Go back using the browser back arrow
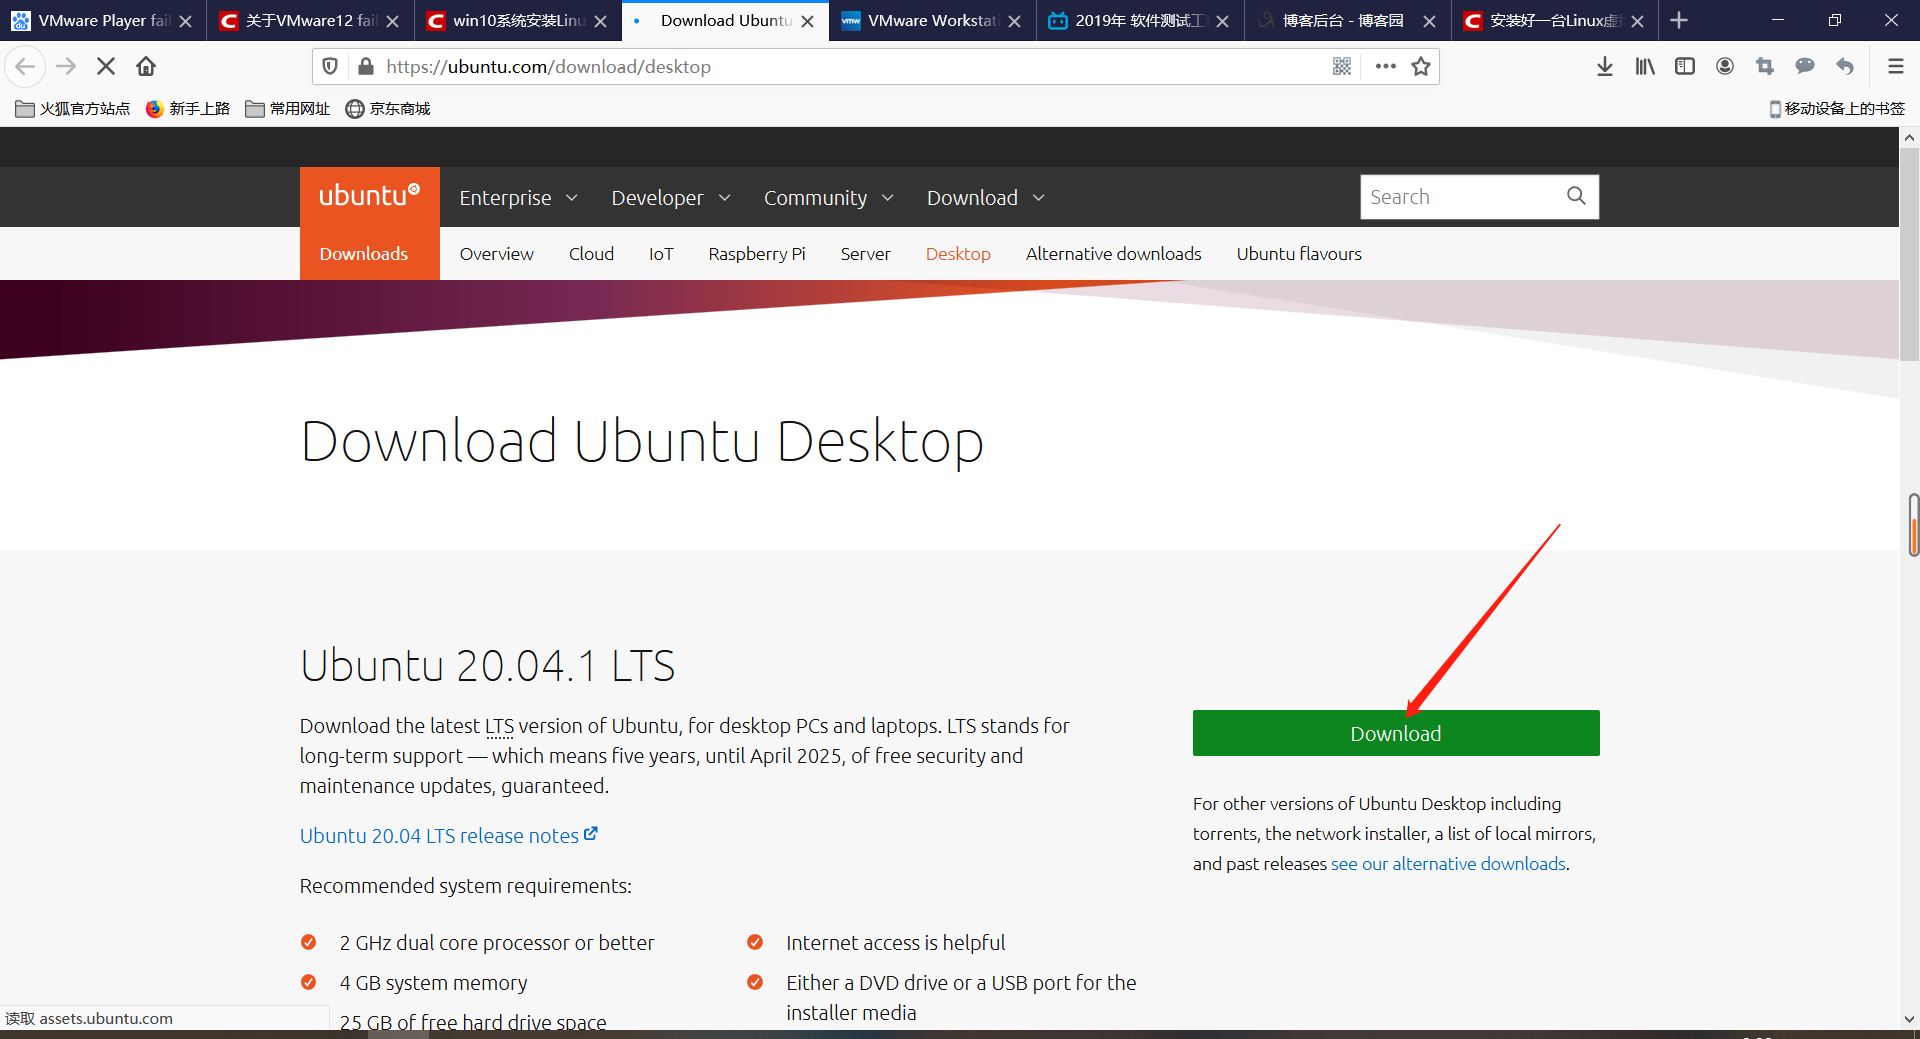 coord(25,67)
